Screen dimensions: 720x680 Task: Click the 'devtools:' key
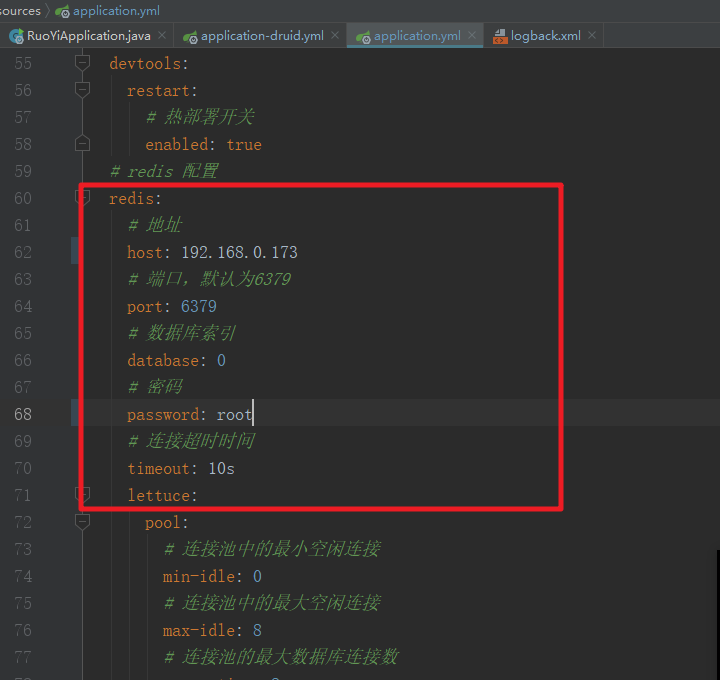pyautogui.click(x=149, y=64)
